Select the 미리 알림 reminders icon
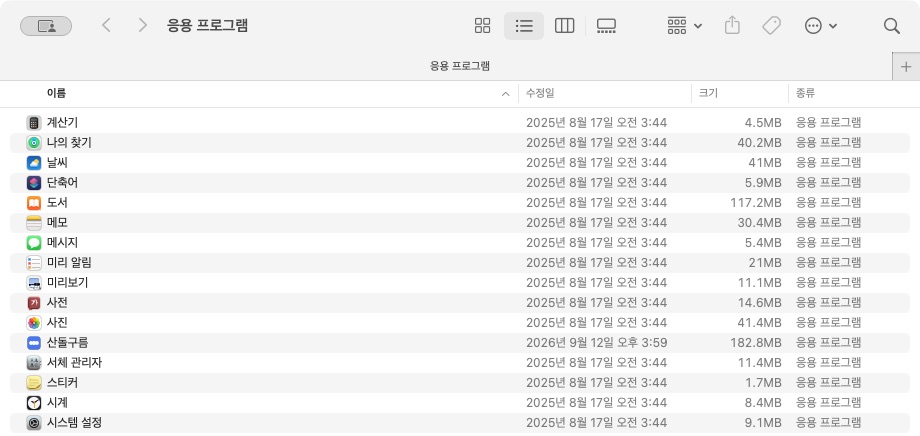The width and height of the screenshot is (920, 436). (34, 263)
